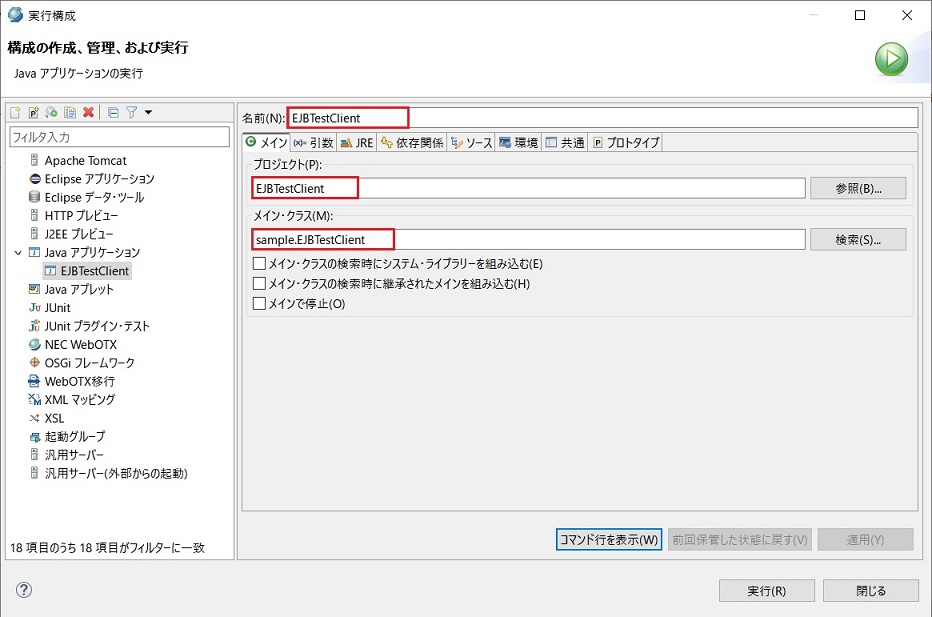This screenshot has height=617, width=932.
Task: Switch to the 引数 tab
Action: point(314,143)
